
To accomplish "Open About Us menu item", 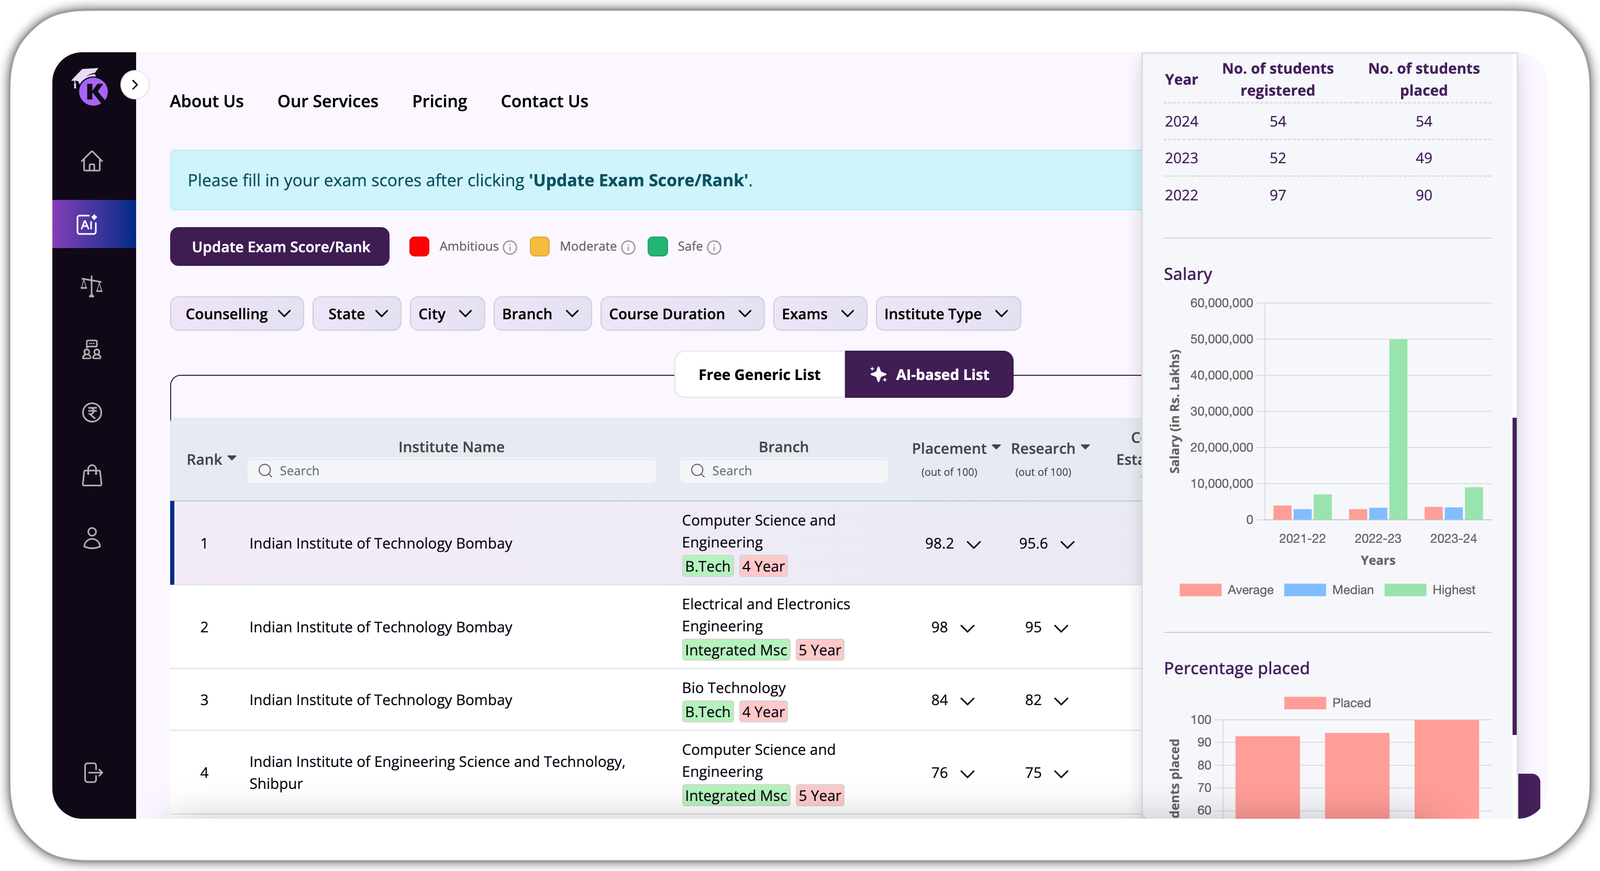I will (207, 101).
